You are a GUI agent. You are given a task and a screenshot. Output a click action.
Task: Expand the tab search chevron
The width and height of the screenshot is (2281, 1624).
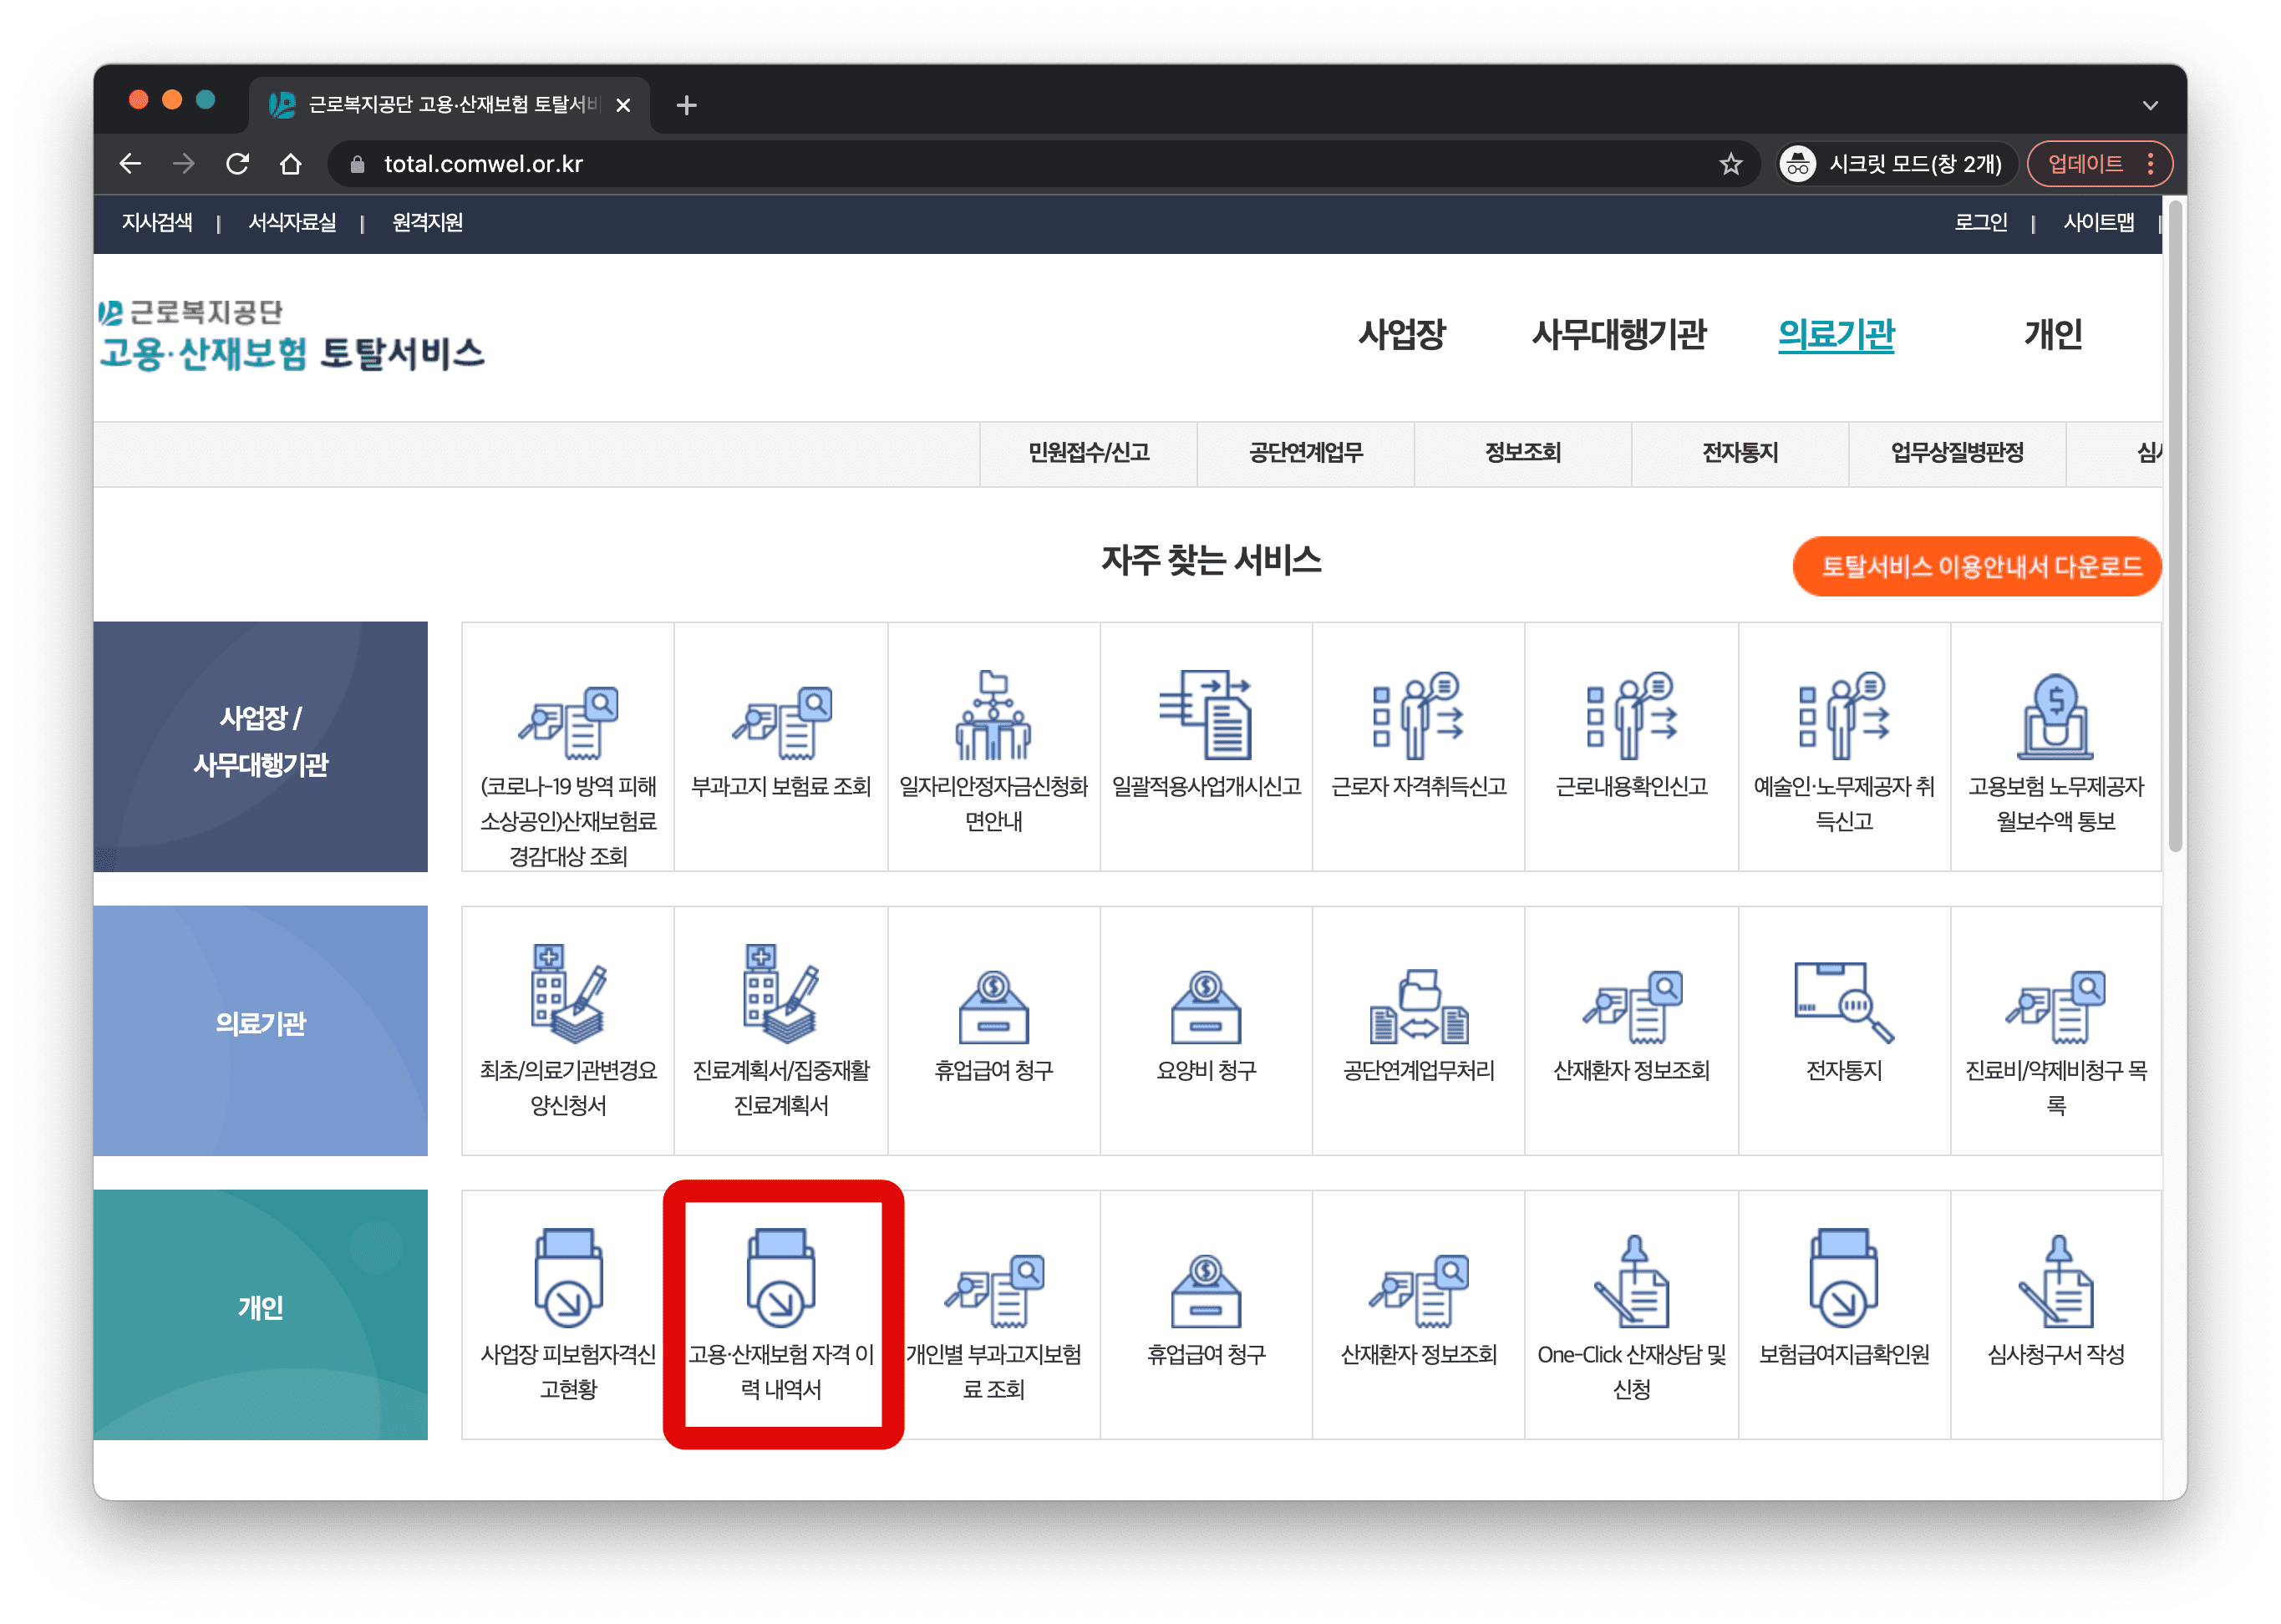coord(2150,105)
